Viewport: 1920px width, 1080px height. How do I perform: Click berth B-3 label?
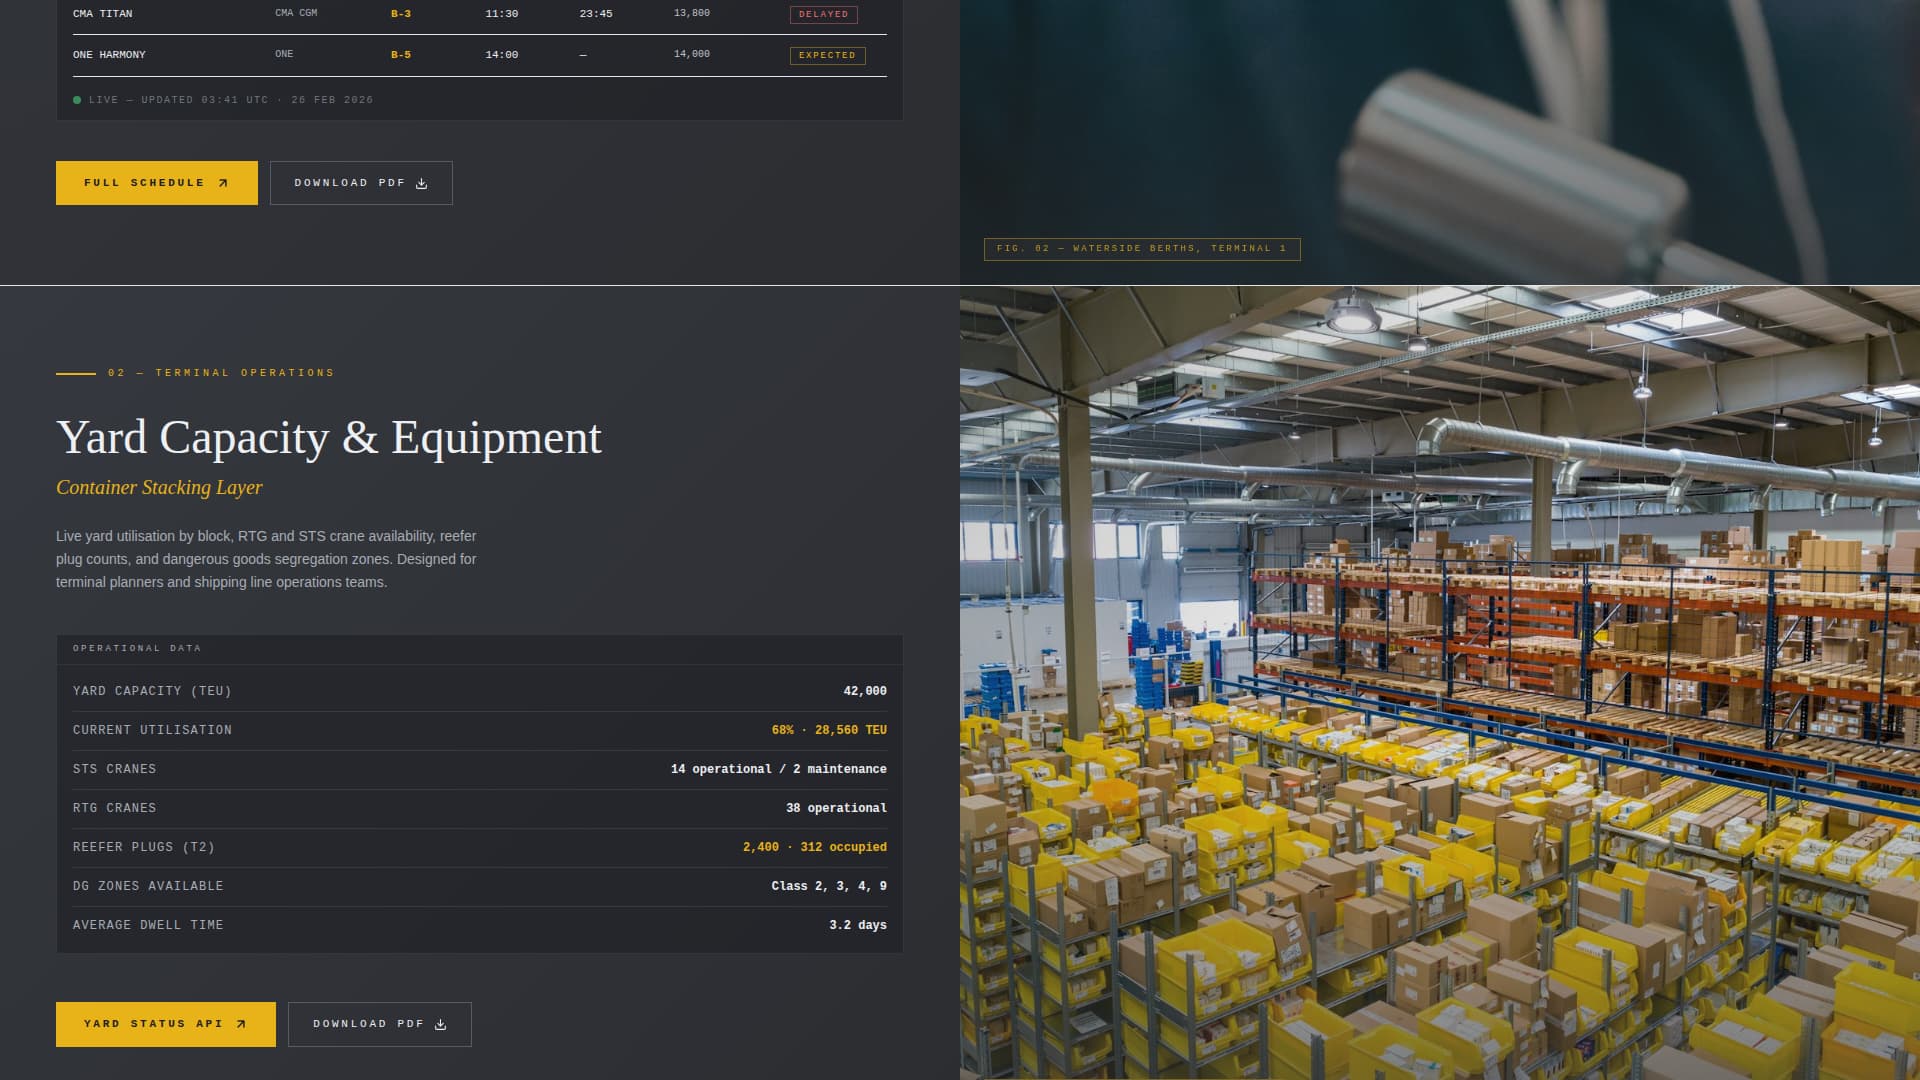(401, 14)
